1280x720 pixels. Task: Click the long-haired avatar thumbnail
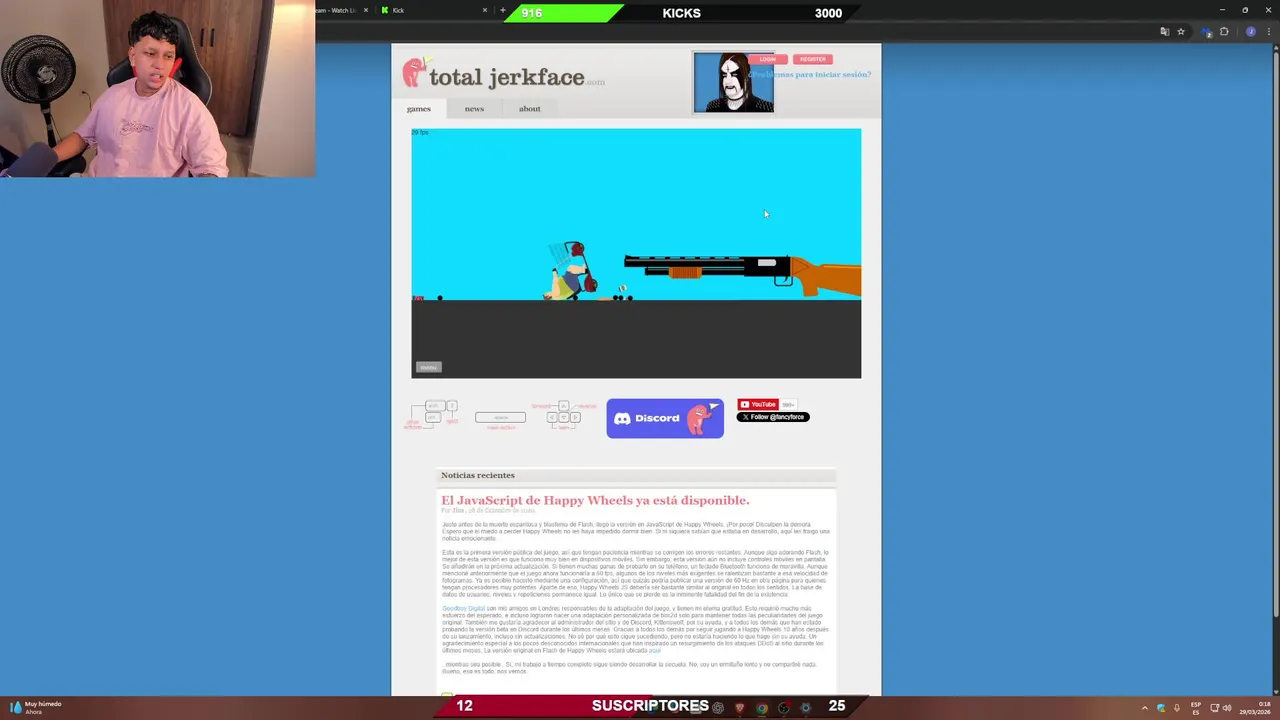[733, 83]
